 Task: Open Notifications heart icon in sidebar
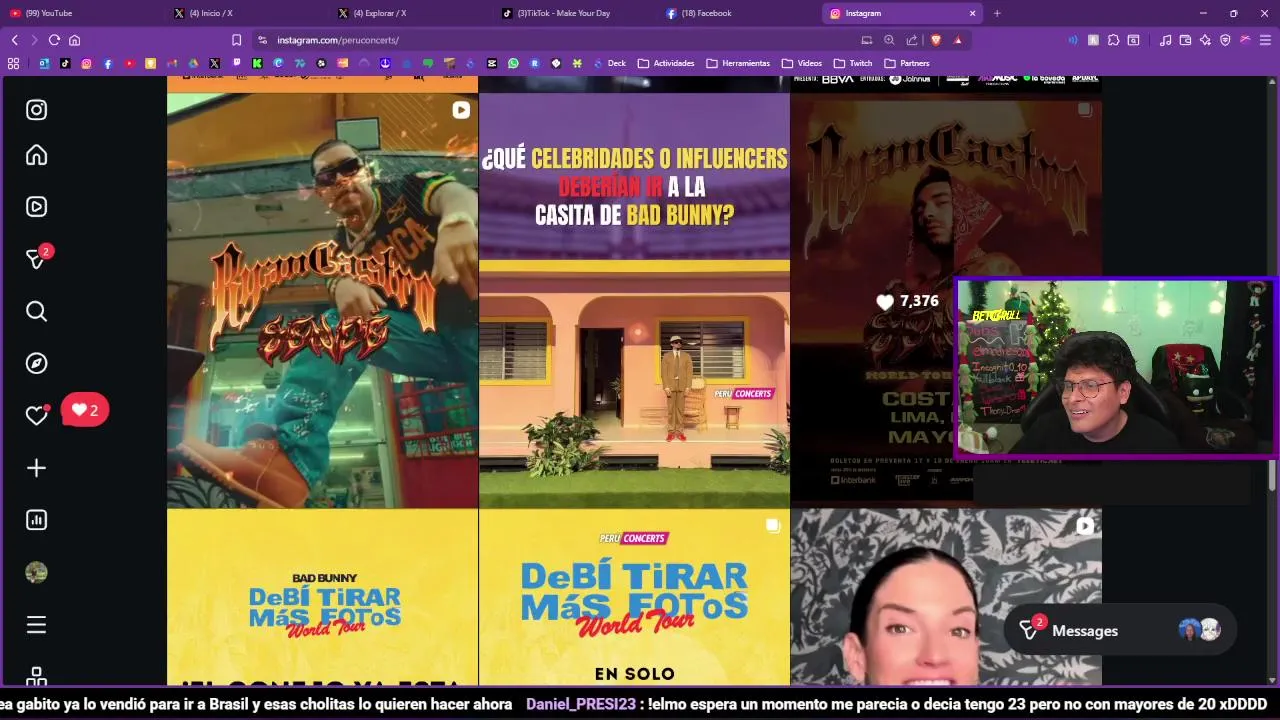click(36, 415)
